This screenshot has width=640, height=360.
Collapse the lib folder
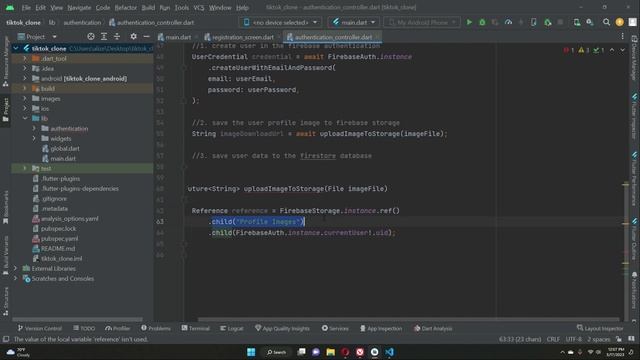pos(25,118)
